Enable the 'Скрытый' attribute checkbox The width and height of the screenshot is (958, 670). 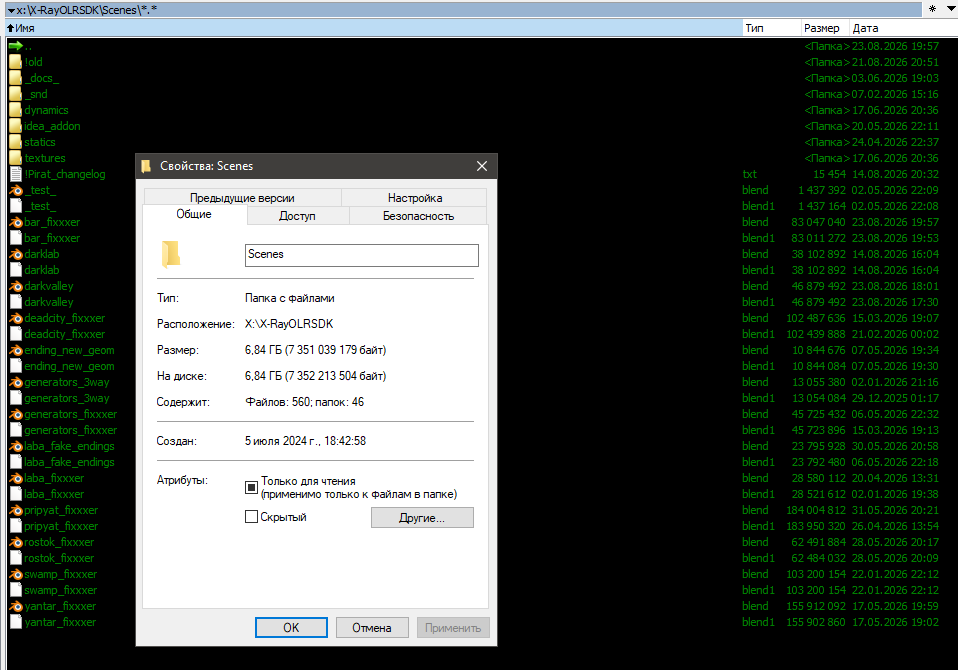click(251, 517)
